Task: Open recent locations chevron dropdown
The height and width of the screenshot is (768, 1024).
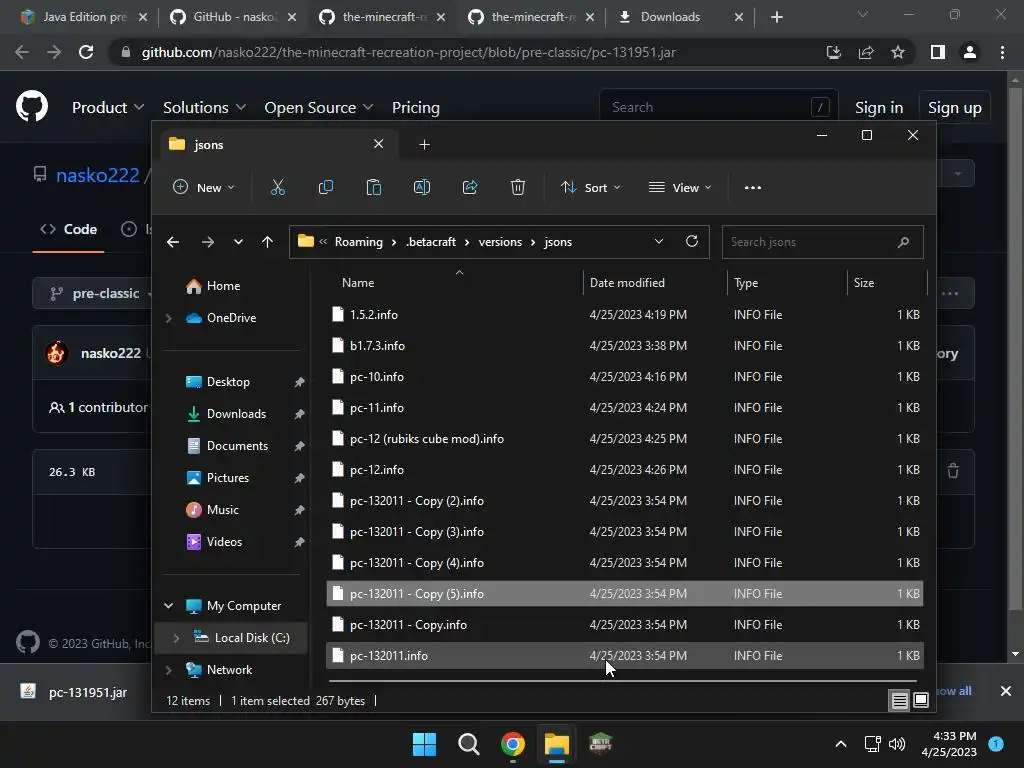Action: click(x=238, y=242)
